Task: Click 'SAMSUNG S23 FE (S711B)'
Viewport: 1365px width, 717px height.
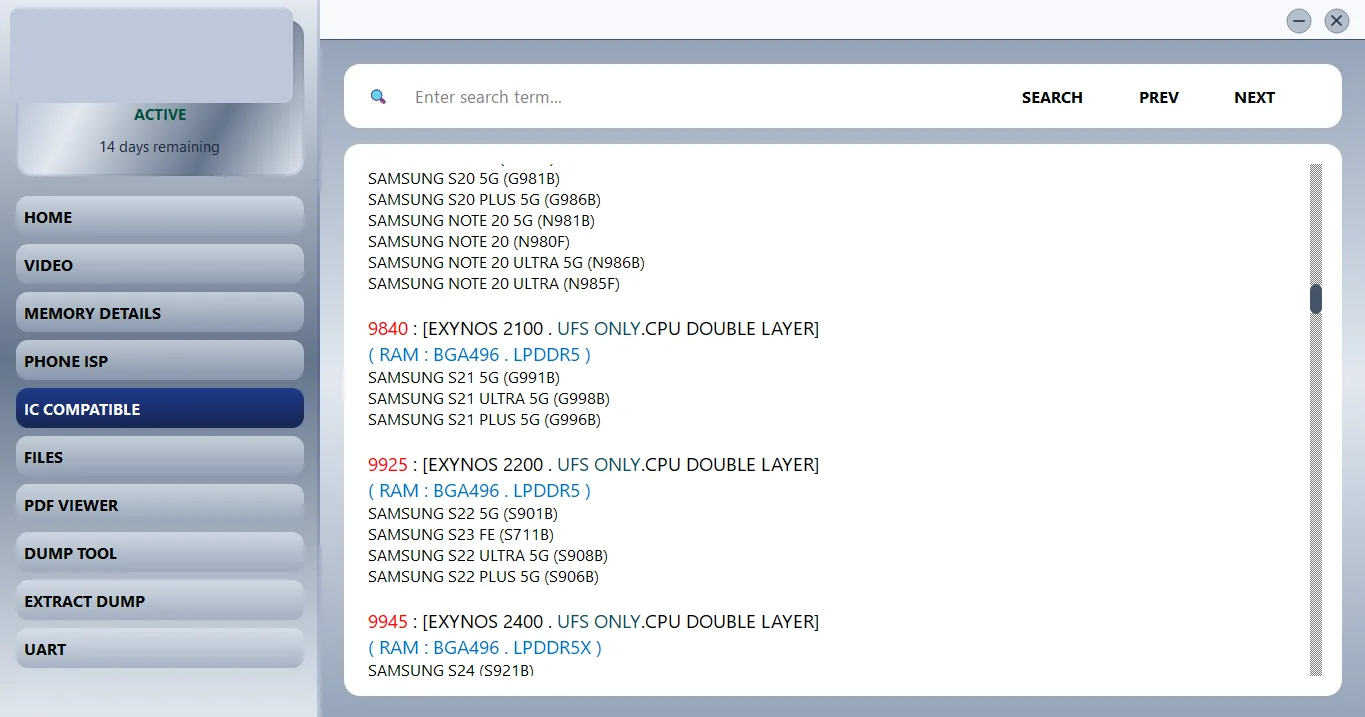Action: (x=461, y=535)
